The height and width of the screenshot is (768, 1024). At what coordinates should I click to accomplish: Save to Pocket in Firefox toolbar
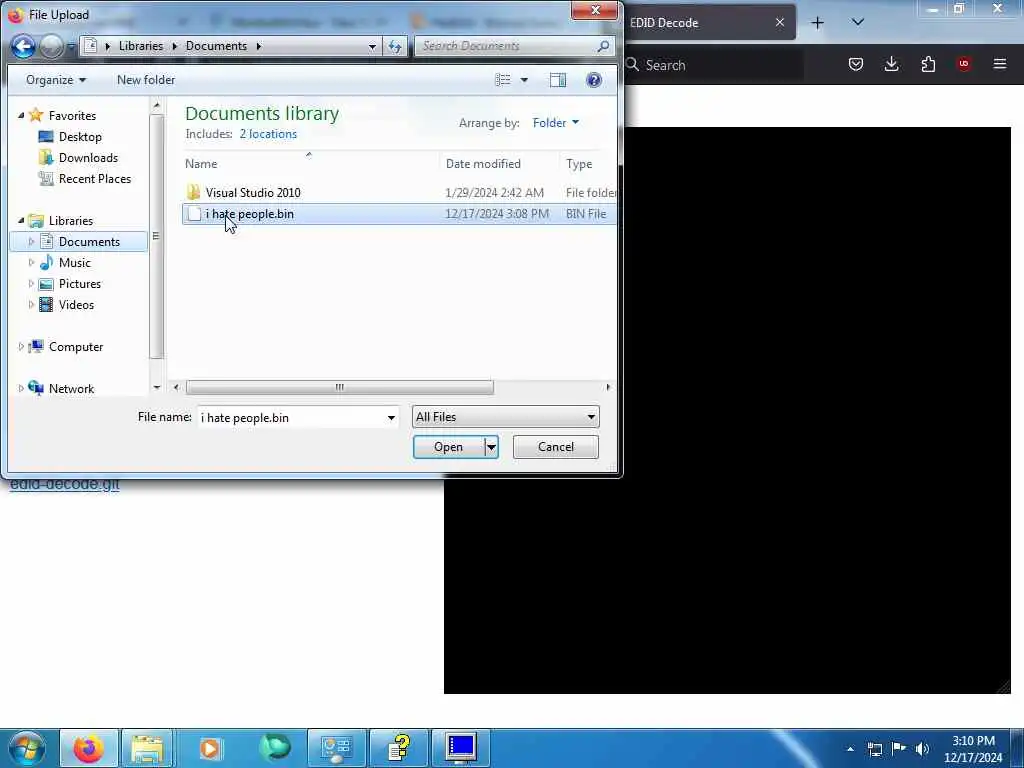[856, 64]
